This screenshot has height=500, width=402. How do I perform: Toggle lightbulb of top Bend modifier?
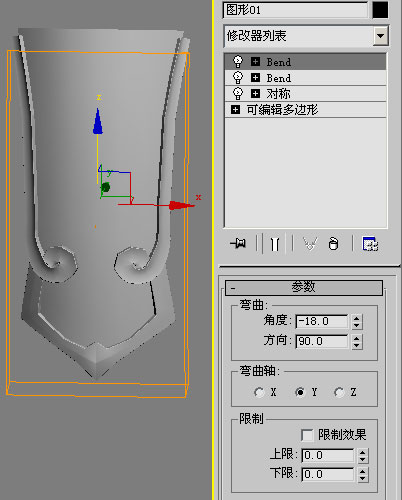click(238, 62)
